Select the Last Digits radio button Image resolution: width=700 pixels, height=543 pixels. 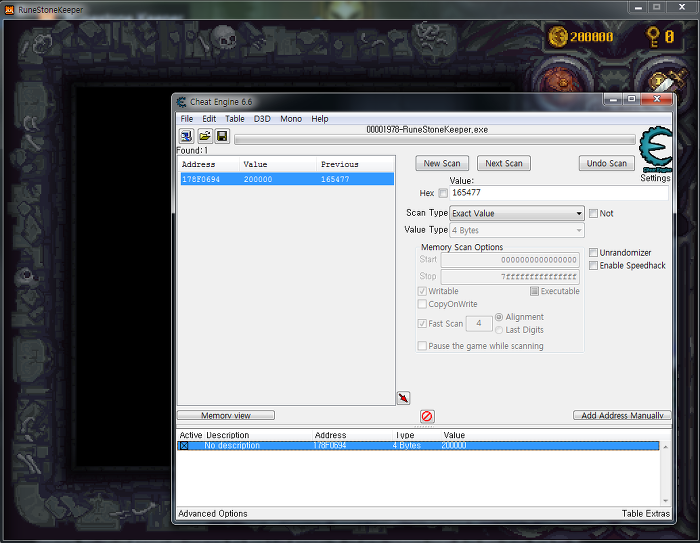499,330
